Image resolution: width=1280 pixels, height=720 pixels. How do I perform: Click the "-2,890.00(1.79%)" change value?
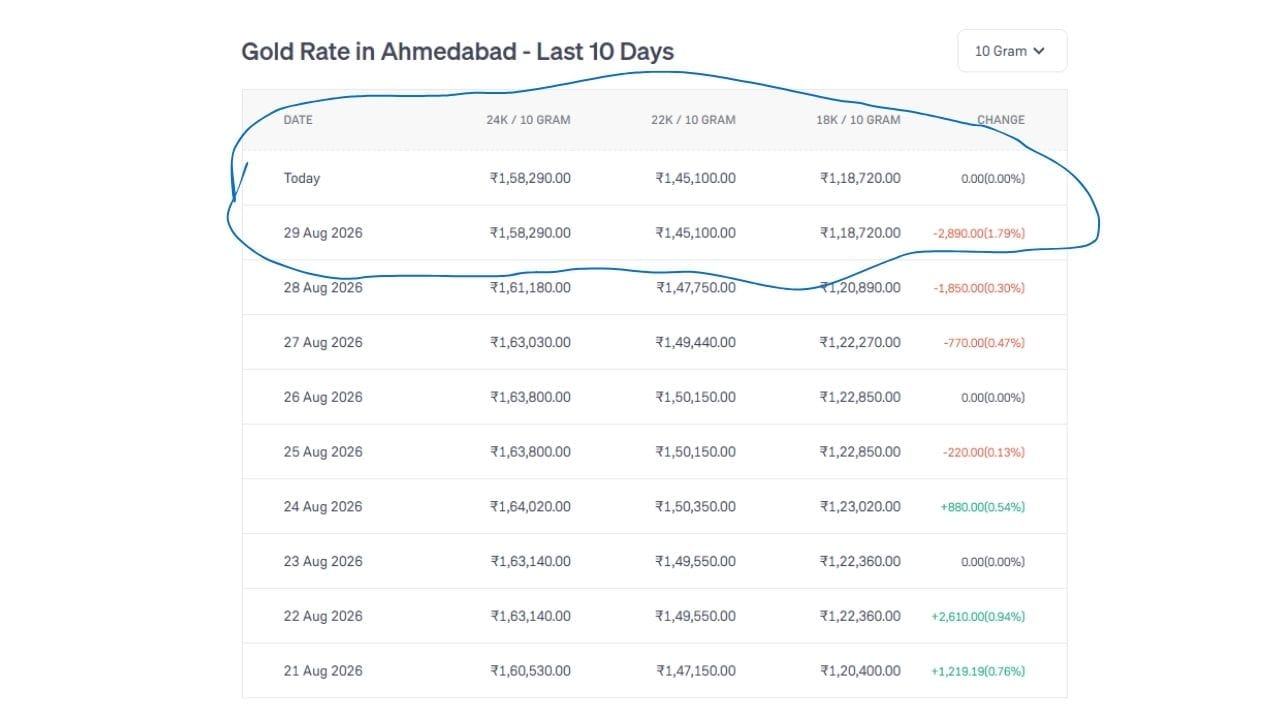point(979,234)
